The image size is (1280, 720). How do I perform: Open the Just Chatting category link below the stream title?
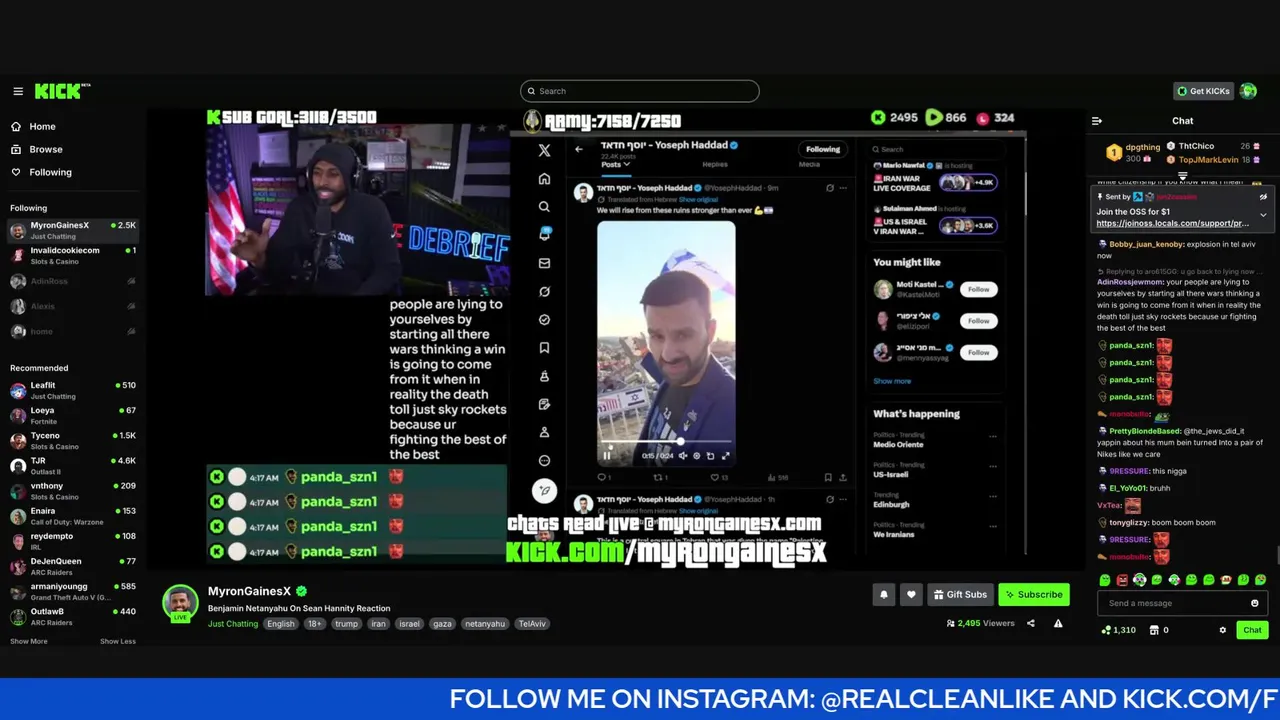233,624
